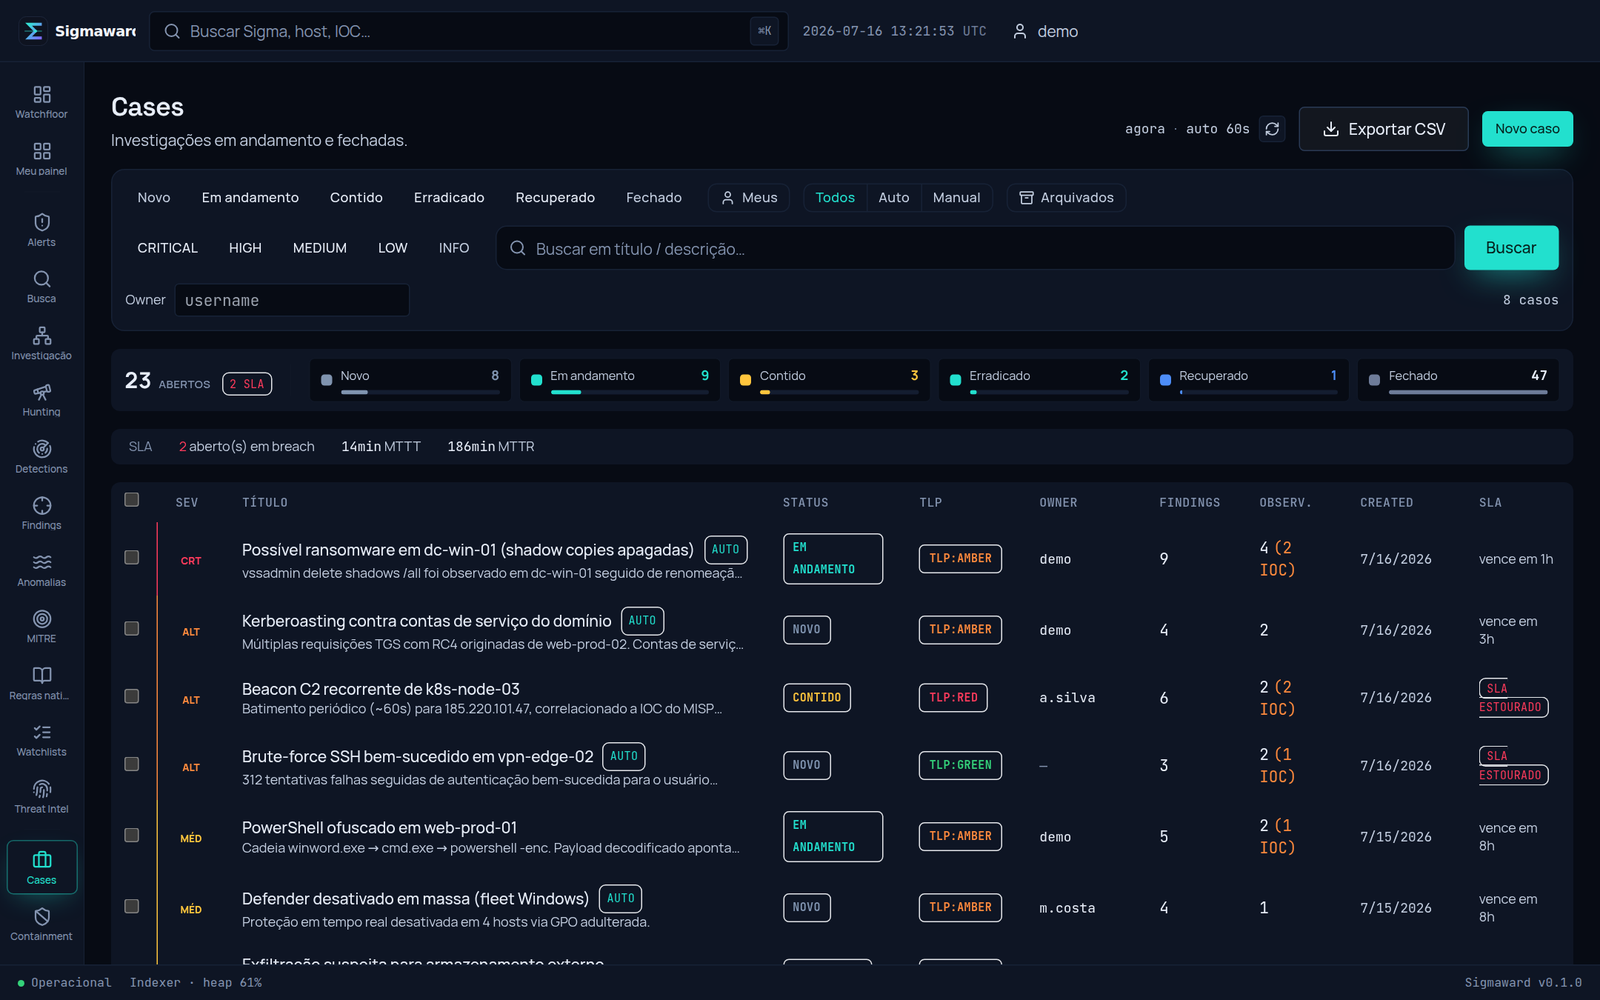Select the checkbox for Kerberoasting case
The height and width of the screenshot is (1000, 1600).
131,628
